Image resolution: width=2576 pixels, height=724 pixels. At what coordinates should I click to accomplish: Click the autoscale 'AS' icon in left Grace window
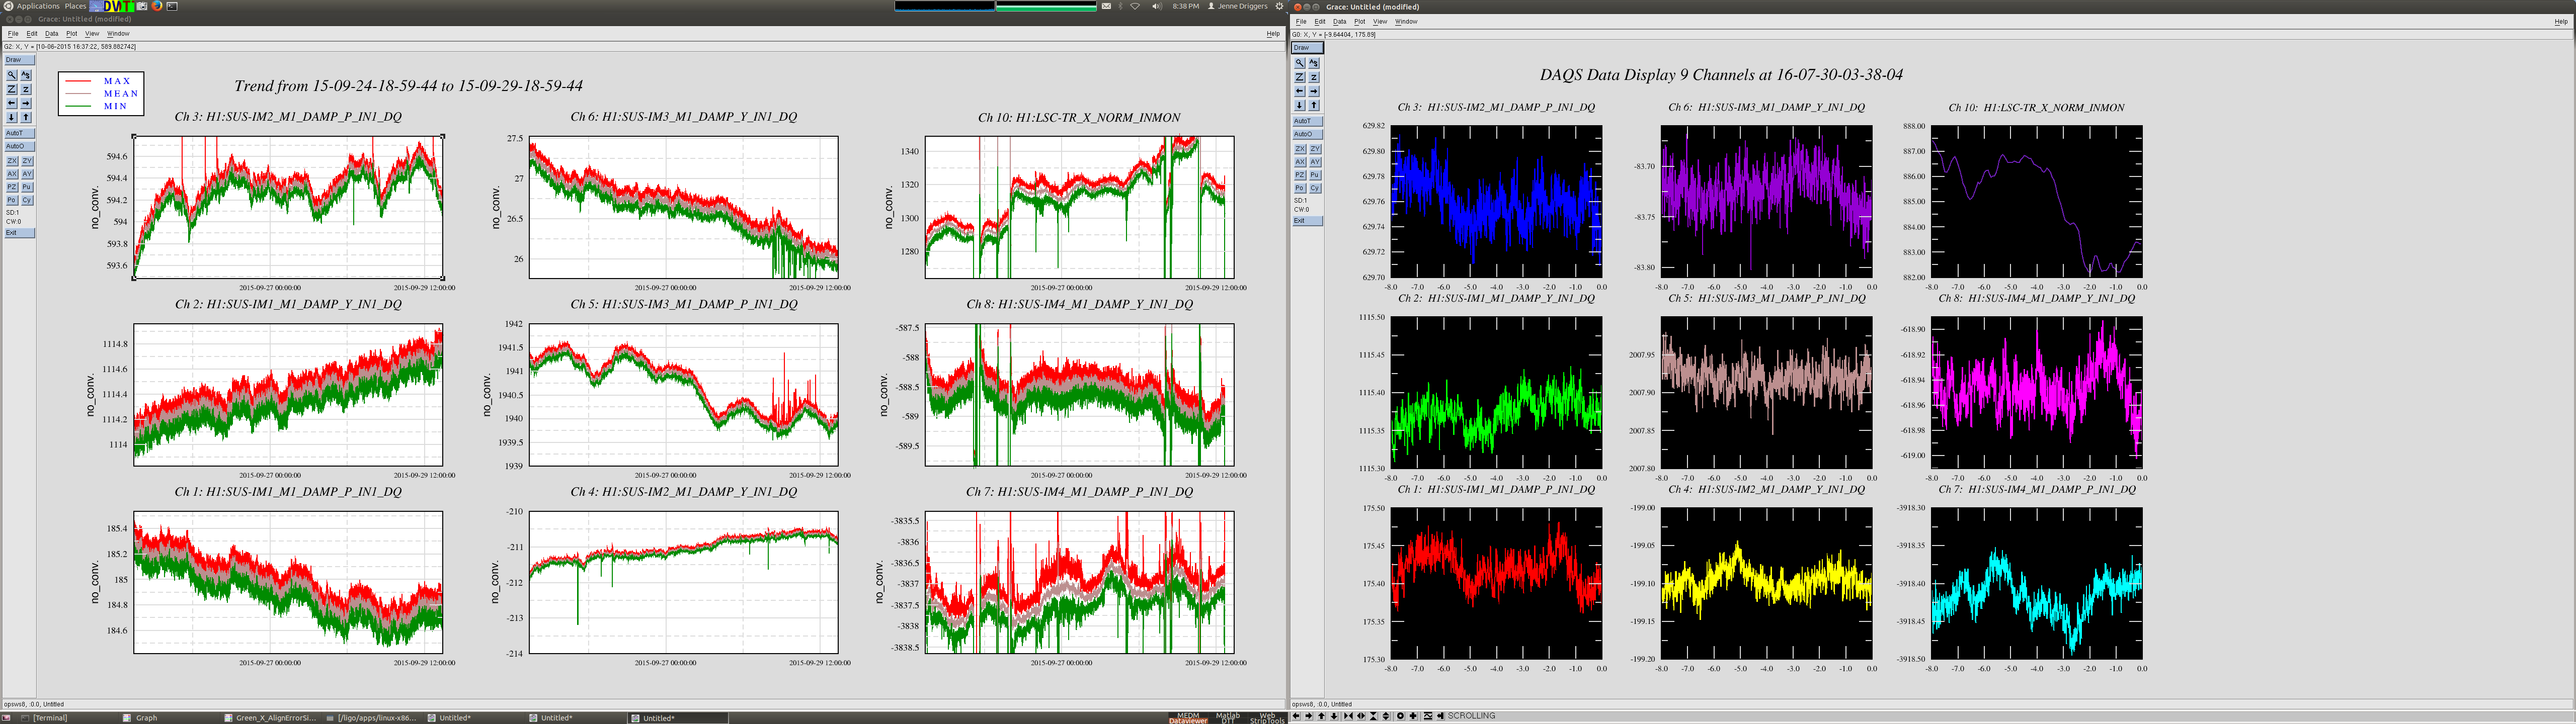26,75
